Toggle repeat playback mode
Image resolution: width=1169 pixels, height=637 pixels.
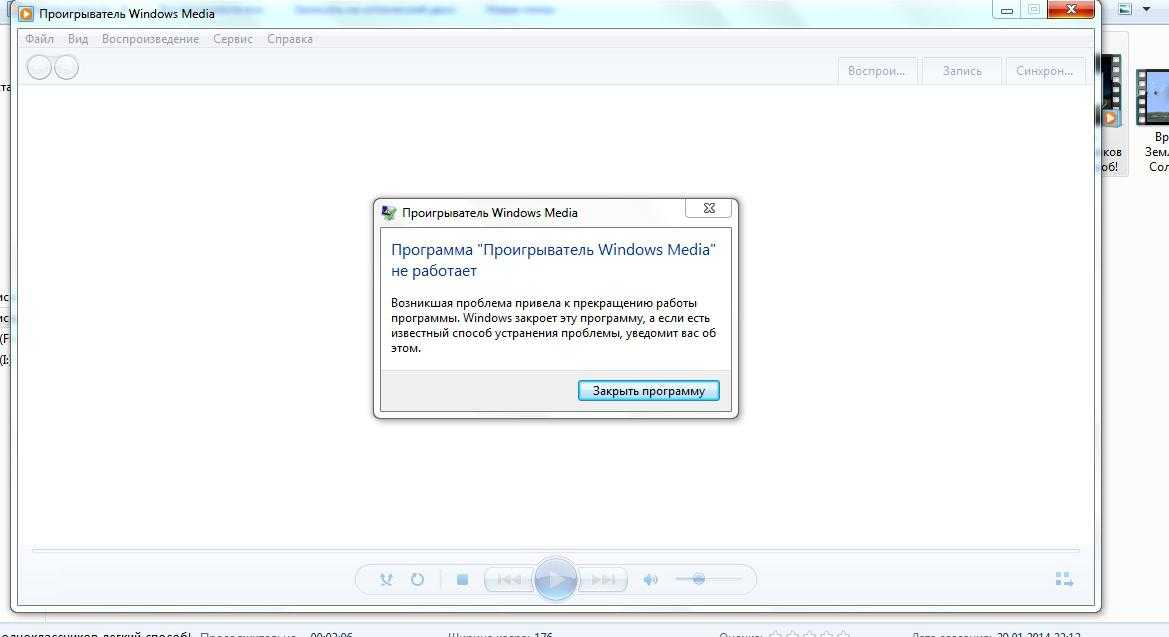[418, 580]
